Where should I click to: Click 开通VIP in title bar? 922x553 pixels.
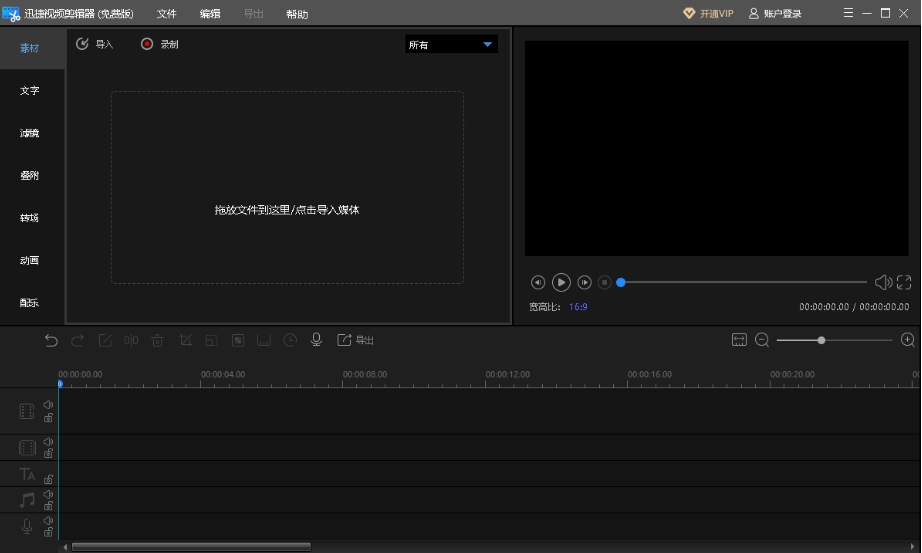pyautogui.click(x=708, y=13)
